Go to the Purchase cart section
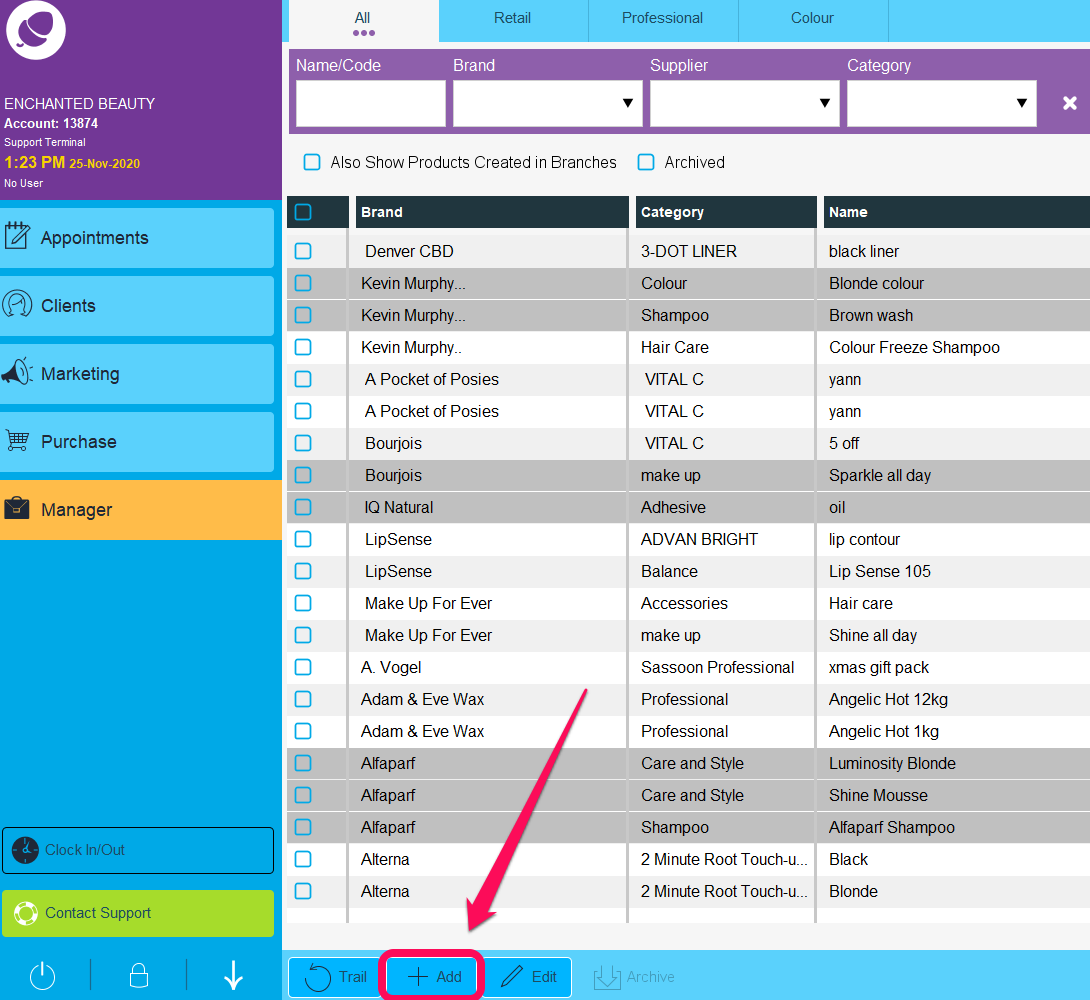 click(x=137, y=442)
